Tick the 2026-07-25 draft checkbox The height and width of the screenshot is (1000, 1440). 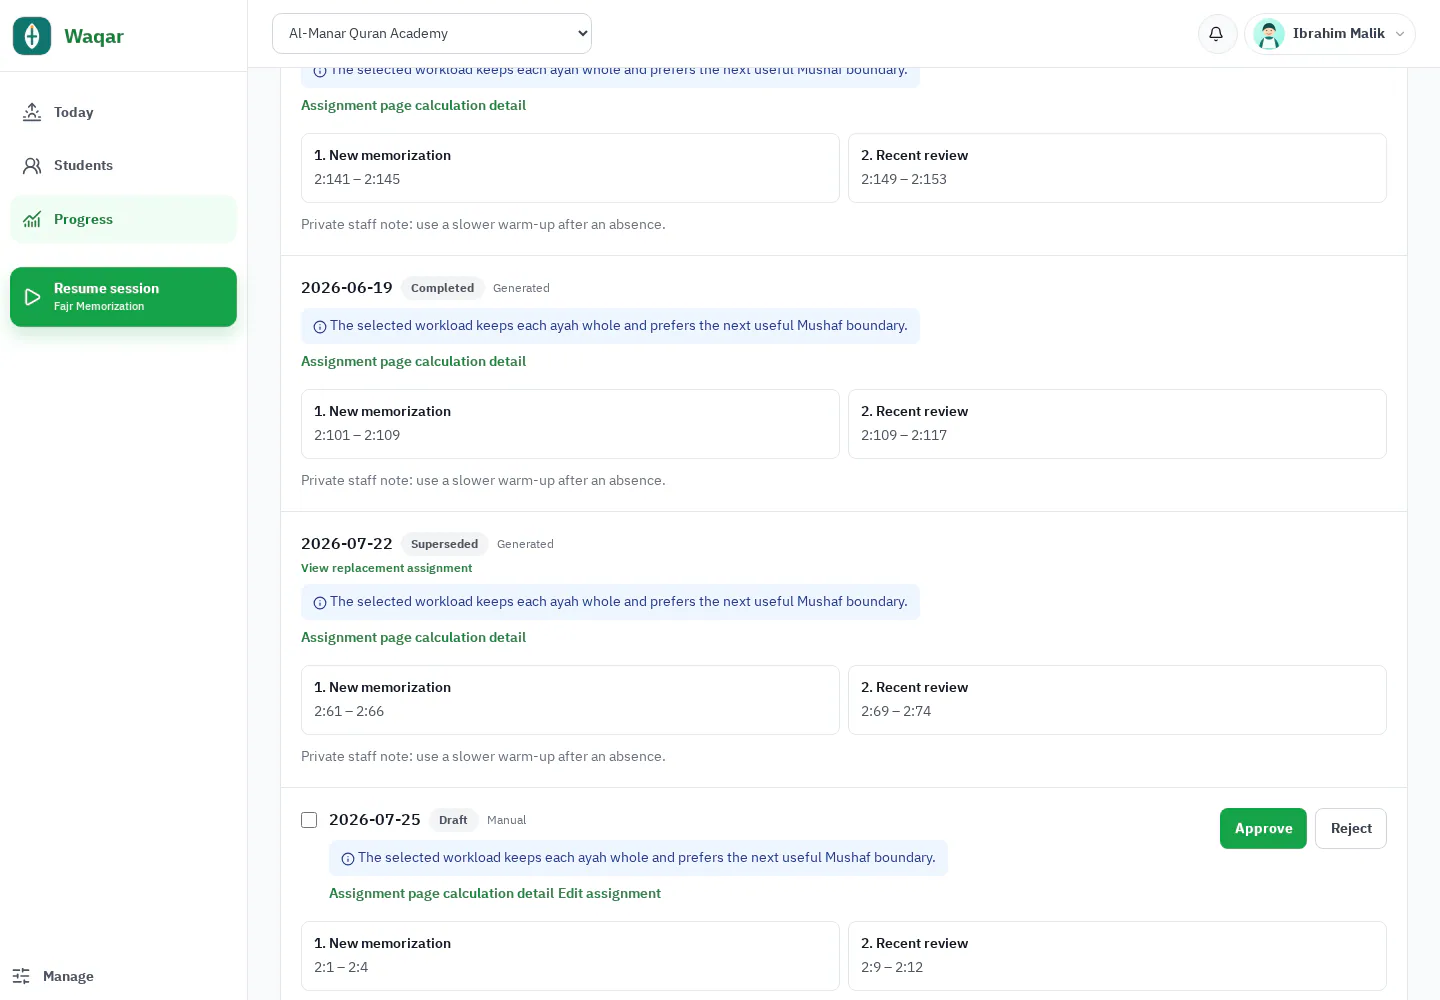[309, 820]
